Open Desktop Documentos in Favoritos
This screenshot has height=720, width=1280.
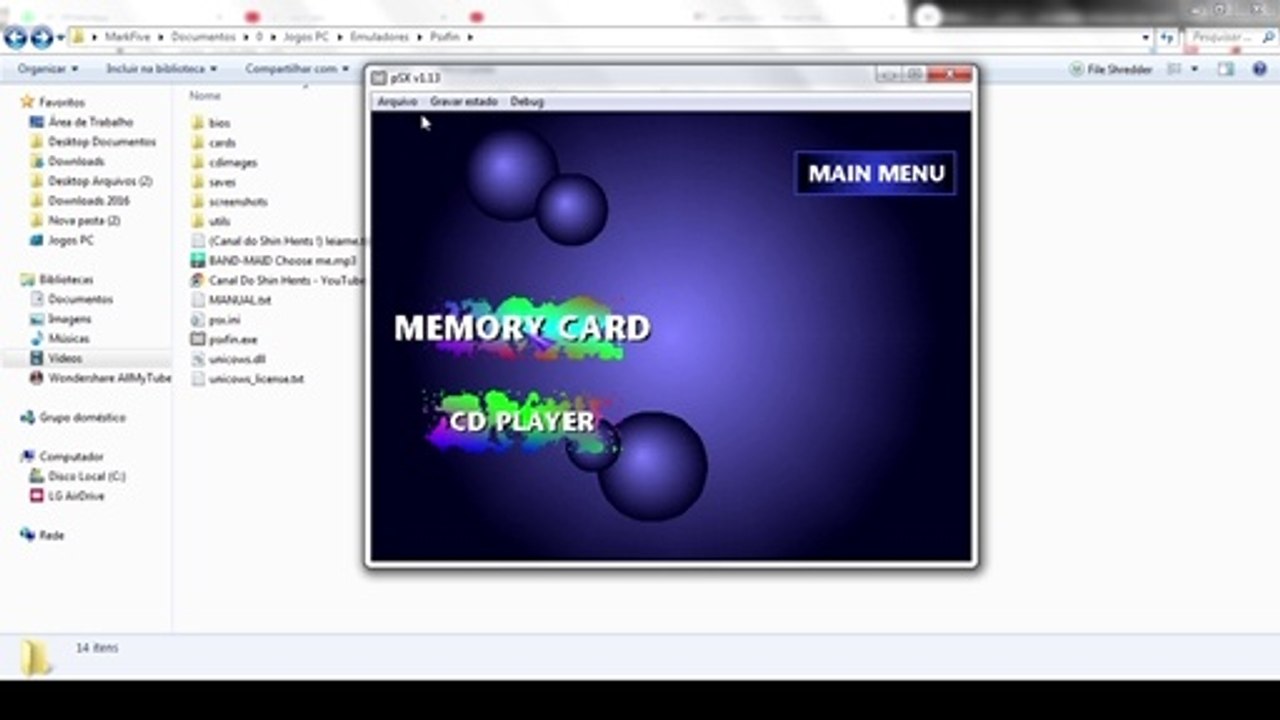tap(101, 142)
